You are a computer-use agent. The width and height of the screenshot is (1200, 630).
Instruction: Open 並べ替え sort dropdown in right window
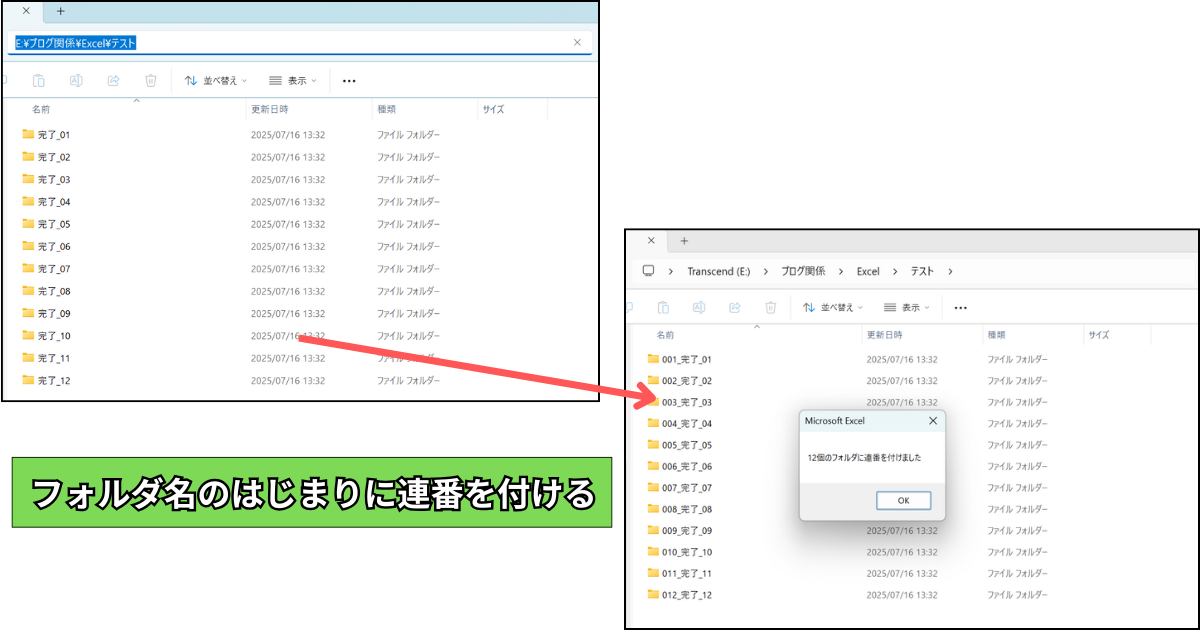coord(833,308)
